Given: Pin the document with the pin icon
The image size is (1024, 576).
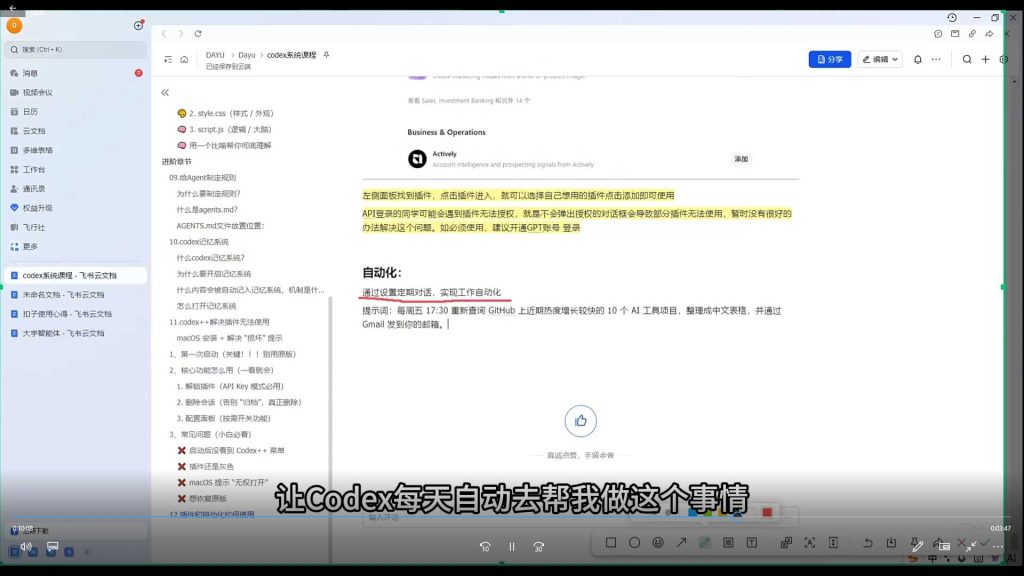Looking at the screenshot, I should coord(327,55).
